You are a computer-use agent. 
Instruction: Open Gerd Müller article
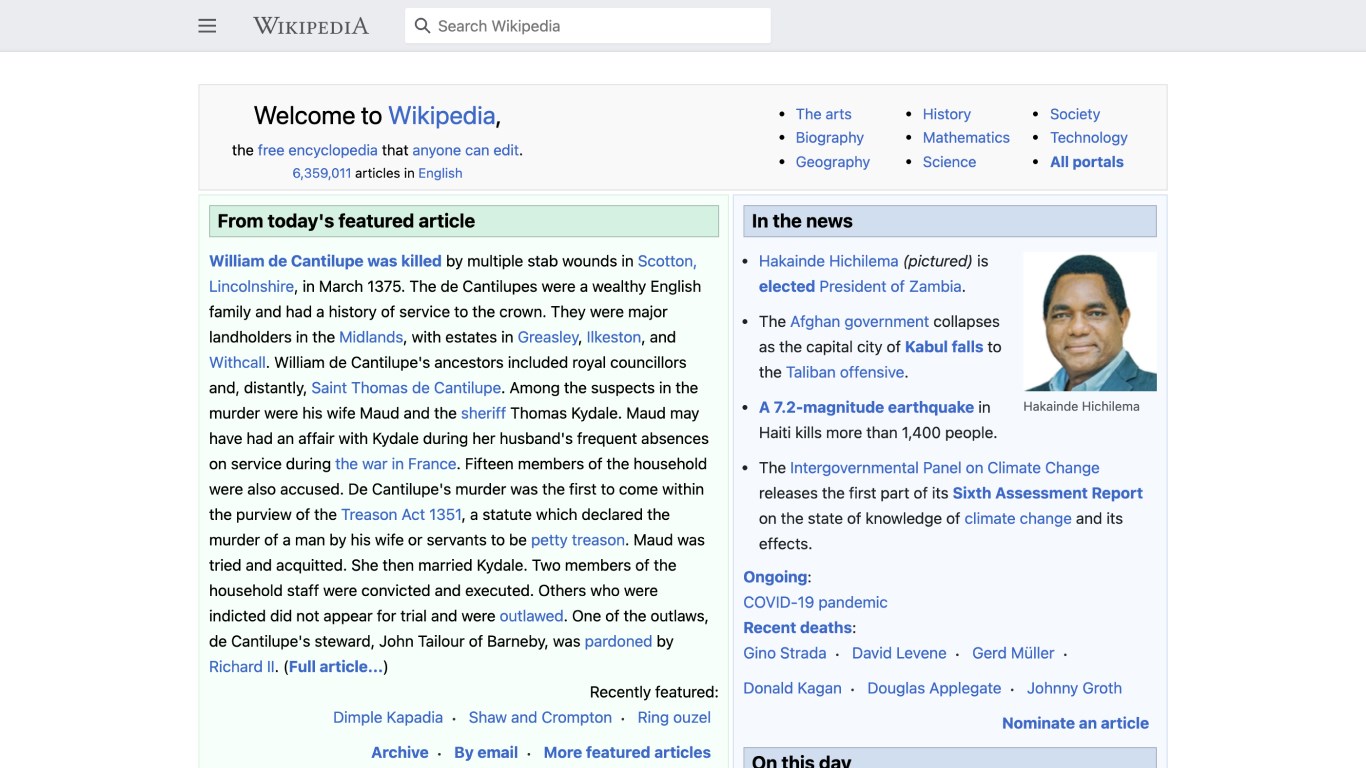(1013, 653)
